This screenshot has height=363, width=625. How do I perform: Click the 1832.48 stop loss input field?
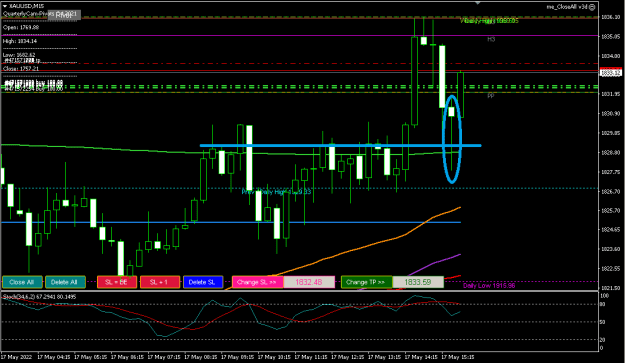(309, 282)
